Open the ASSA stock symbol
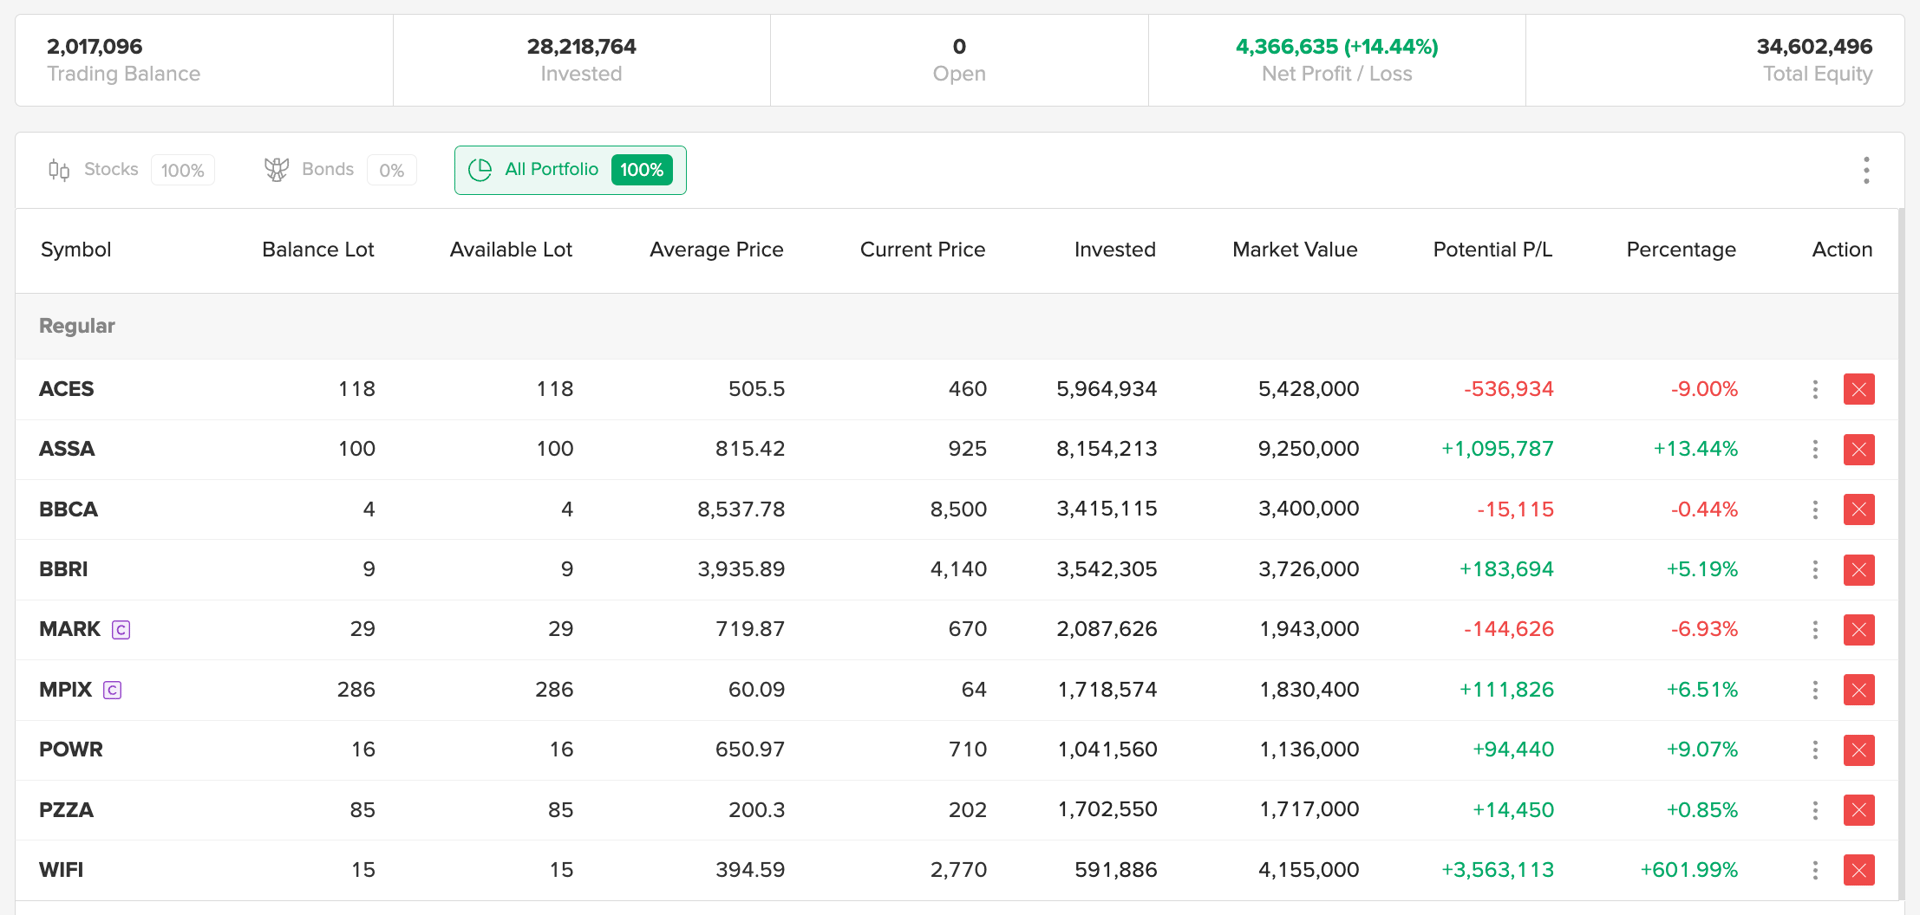This screenshot has height=915, width=1920. tap(67, 449)
